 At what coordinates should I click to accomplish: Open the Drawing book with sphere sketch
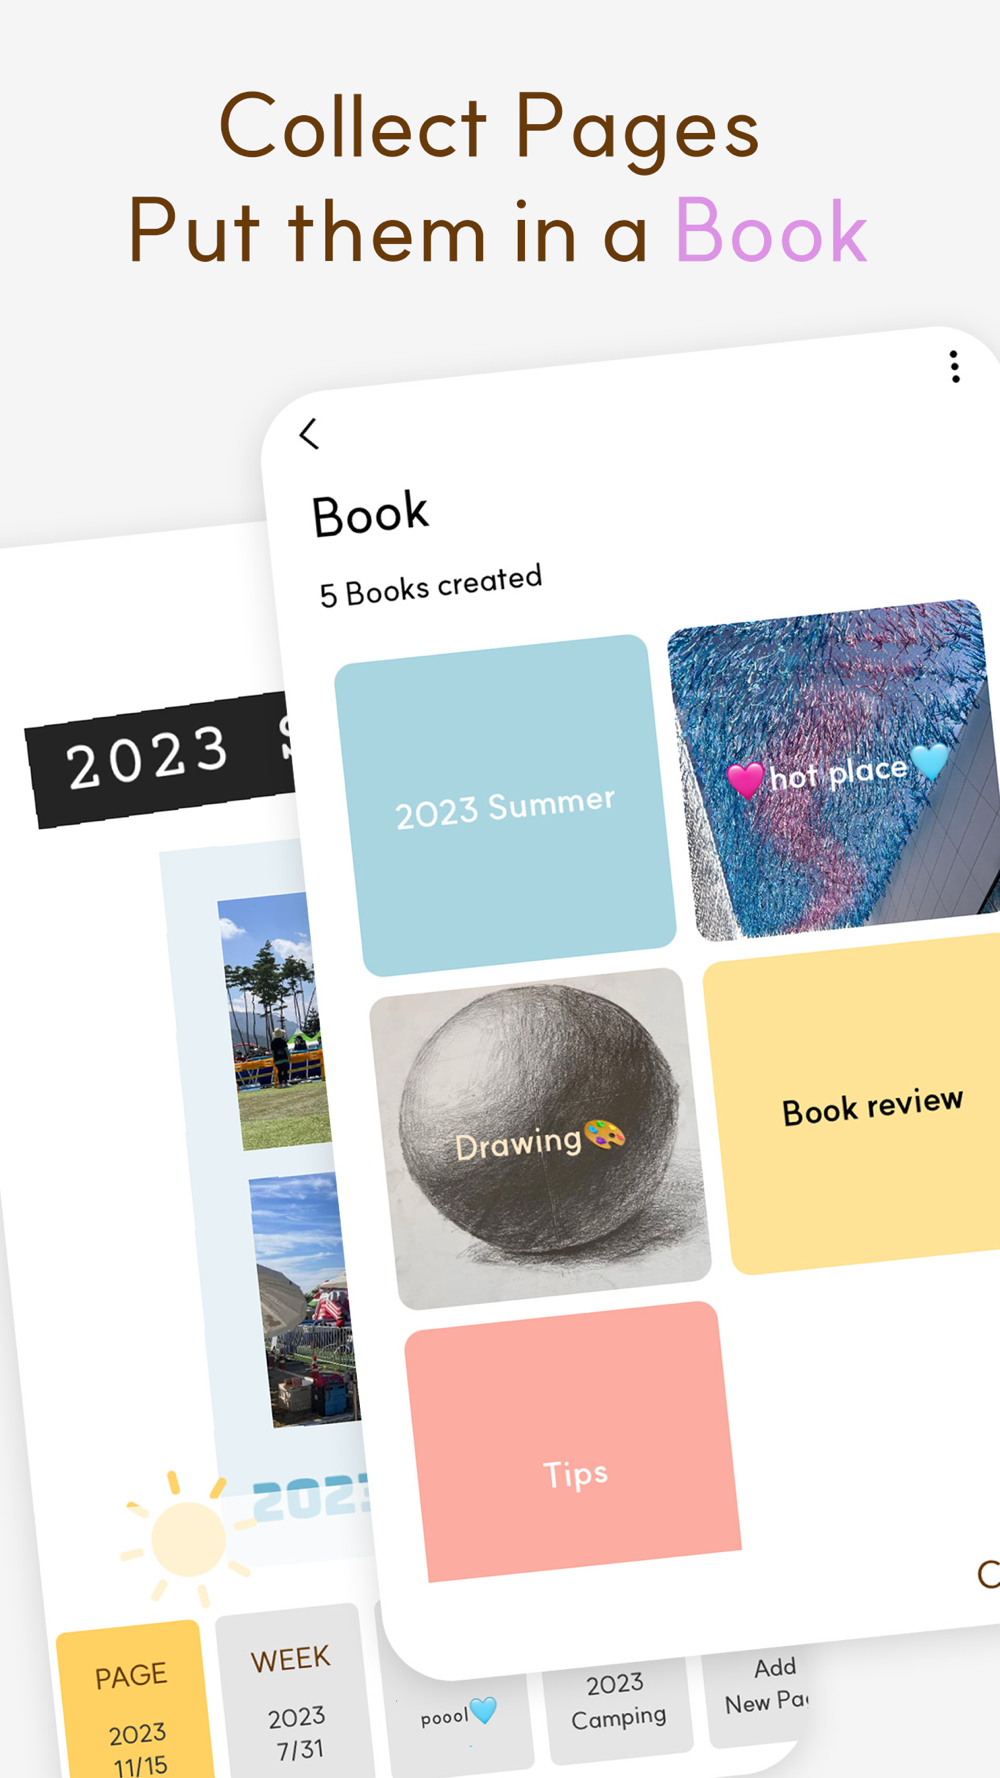tap(540, 1139)
